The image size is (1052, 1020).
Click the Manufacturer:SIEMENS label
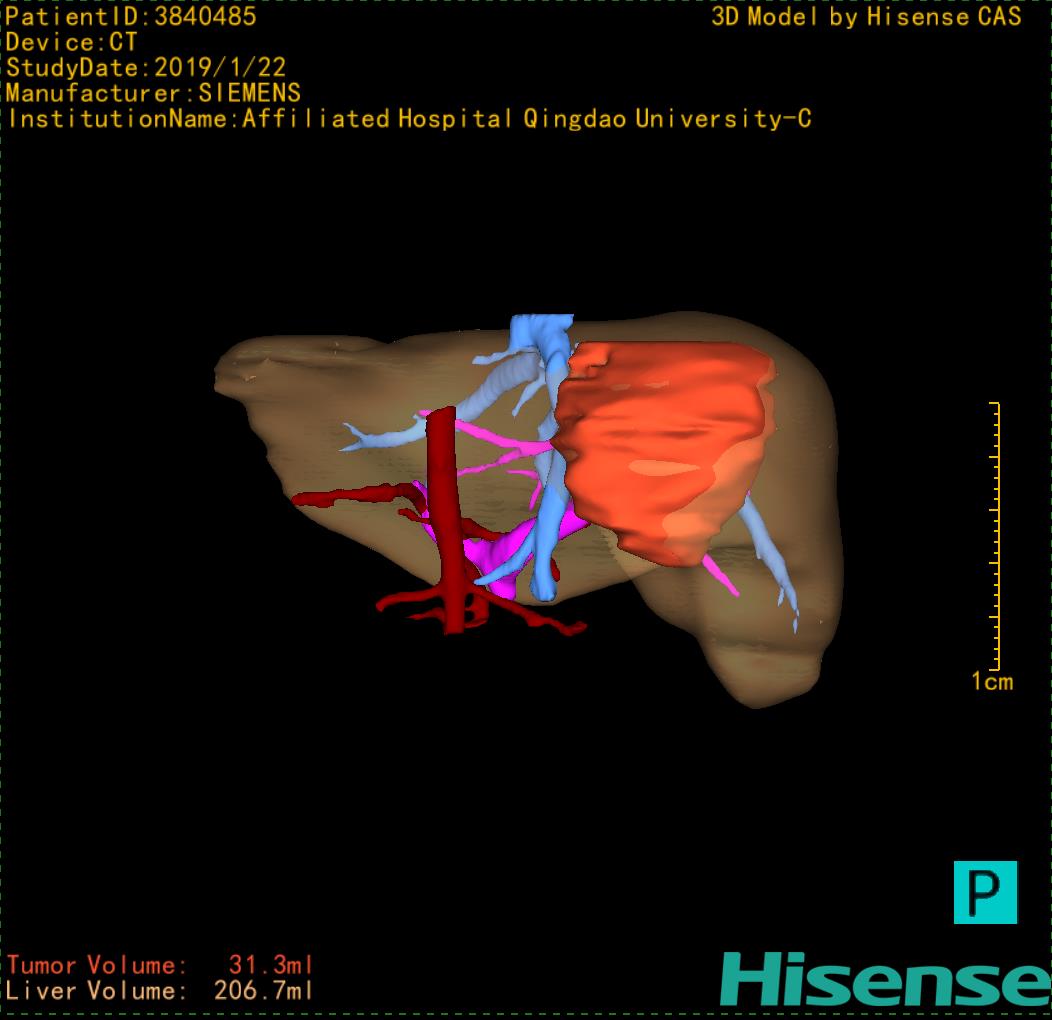[153, 93]
